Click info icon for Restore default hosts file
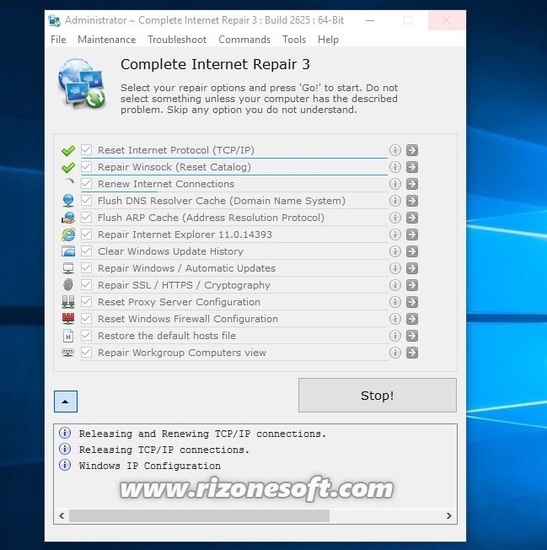Viewport: 547px width, 550px height. (x=395, y=336)
